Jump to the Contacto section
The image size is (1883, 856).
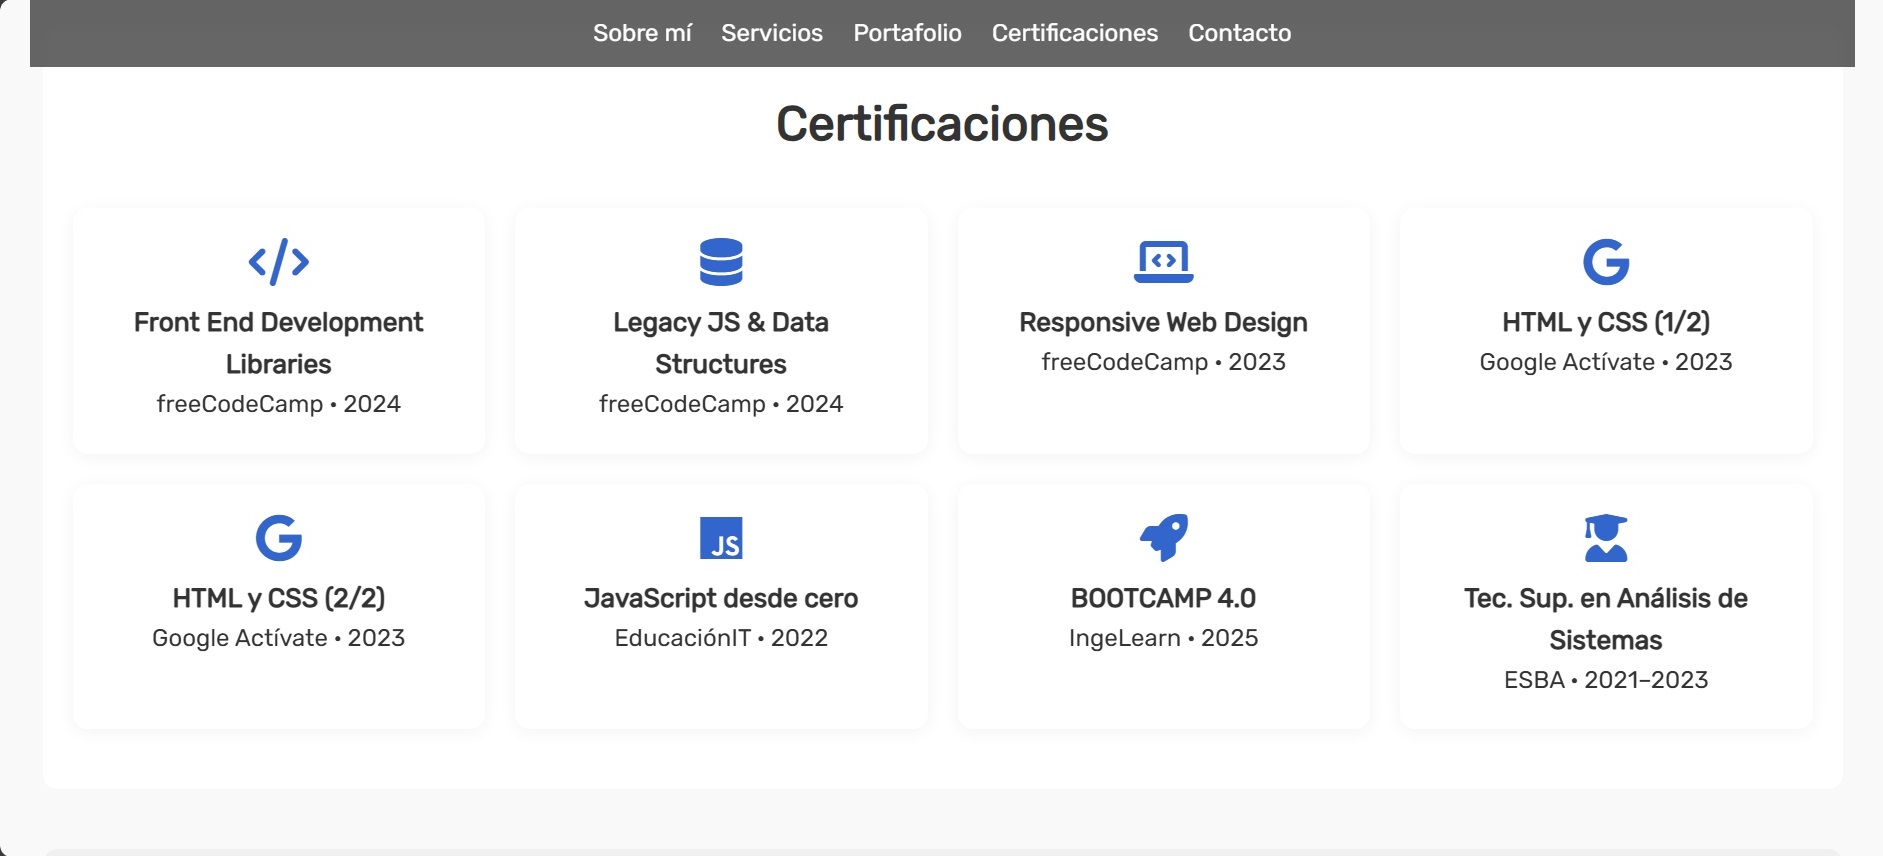point(1240,33)
